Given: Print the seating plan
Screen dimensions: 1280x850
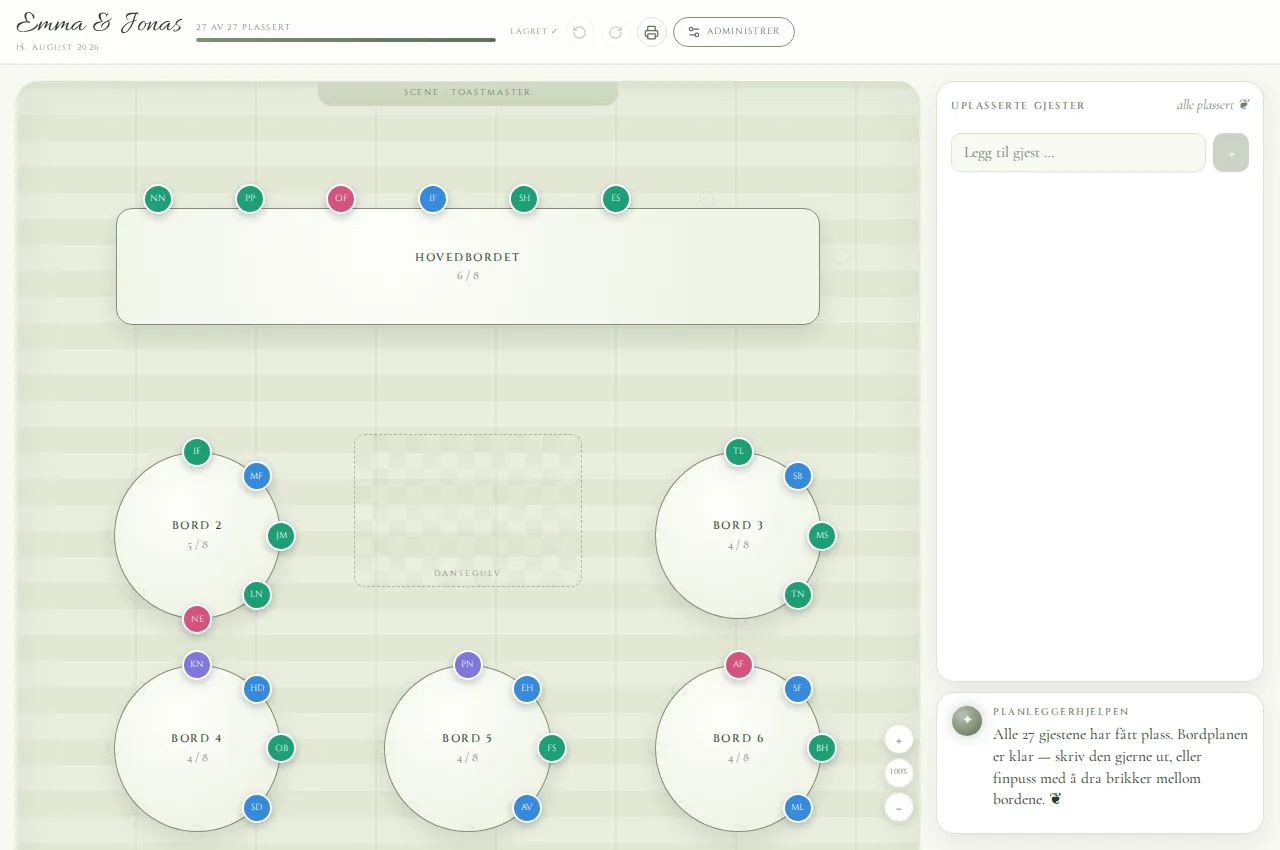Looking at the screenshot, I should pyautogui.click(x=651, y=32).
